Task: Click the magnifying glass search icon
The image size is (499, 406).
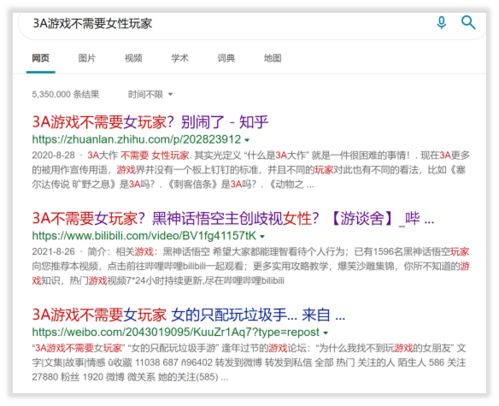Action: click(468, 23)
